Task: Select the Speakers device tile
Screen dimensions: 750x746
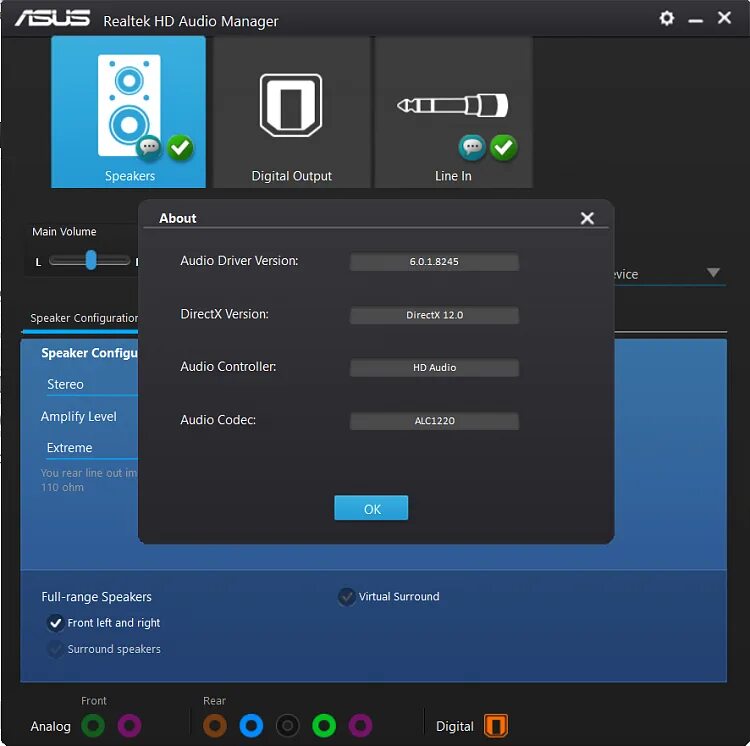Action: click(x=128, y=112)
